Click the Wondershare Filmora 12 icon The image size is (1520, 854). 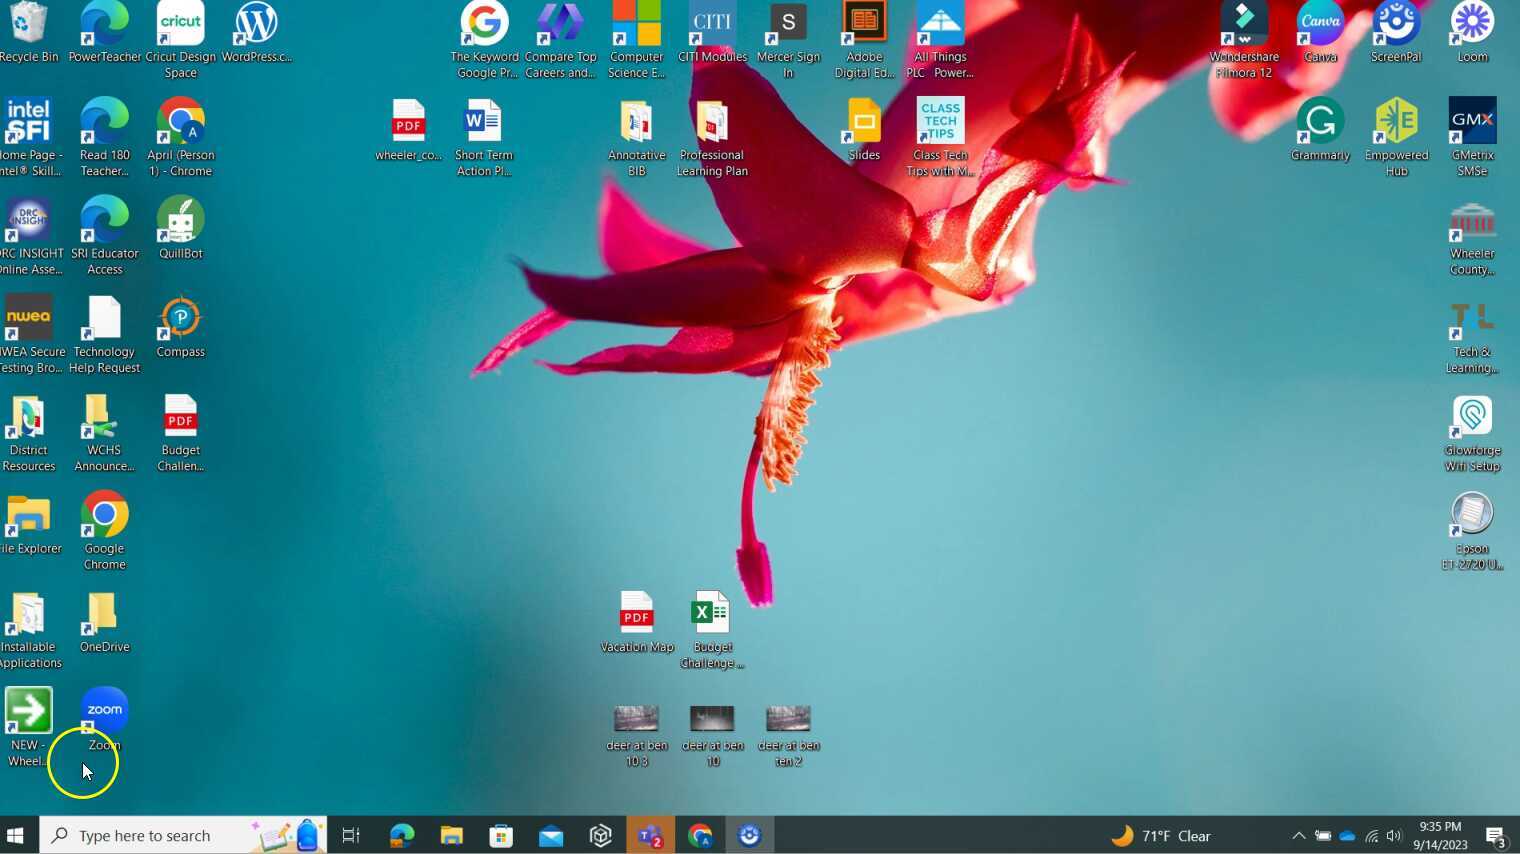(1244, 24)
